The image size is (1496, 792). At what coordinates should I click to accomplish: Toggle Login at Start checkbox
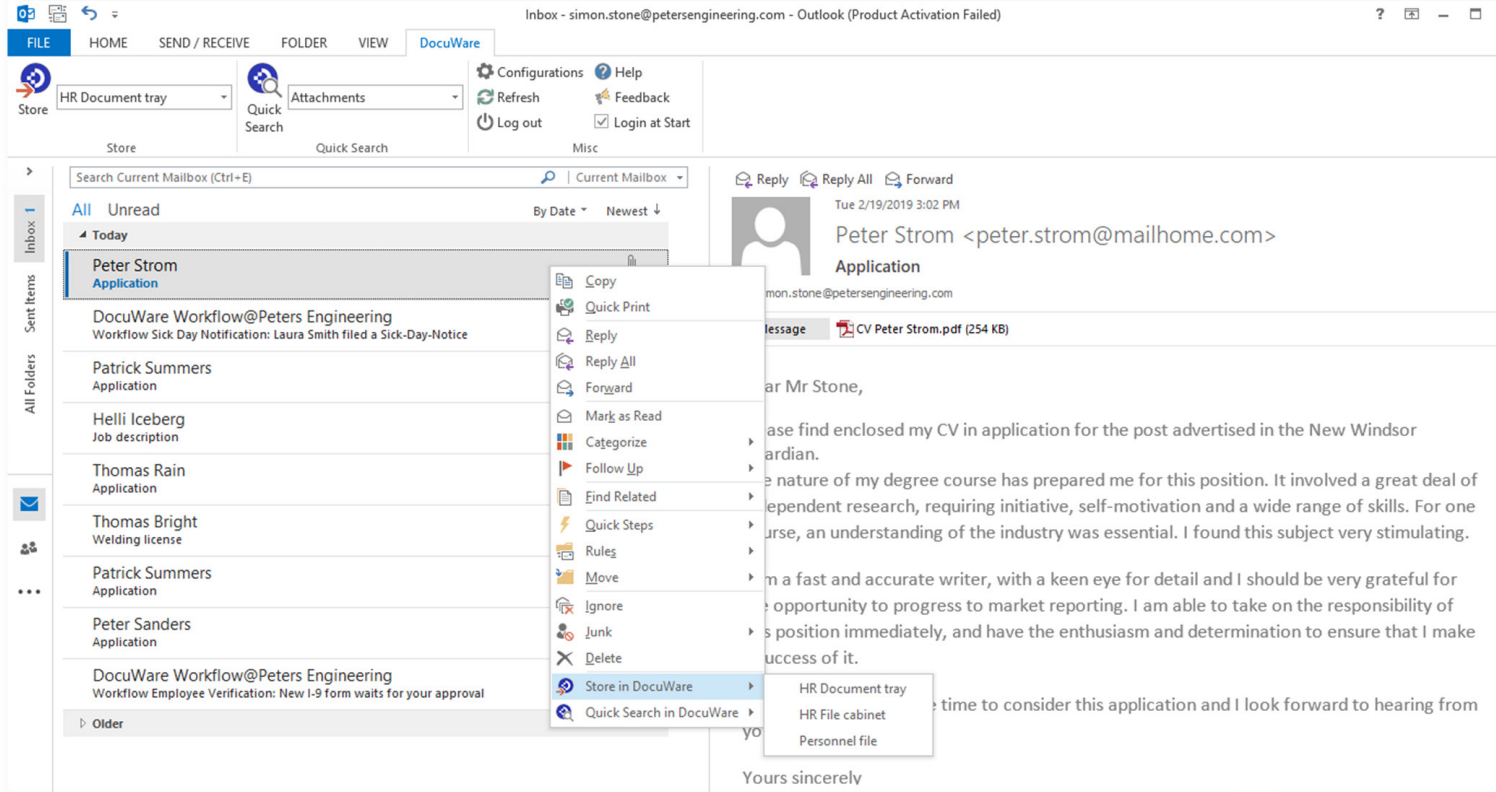pos(601,122)
